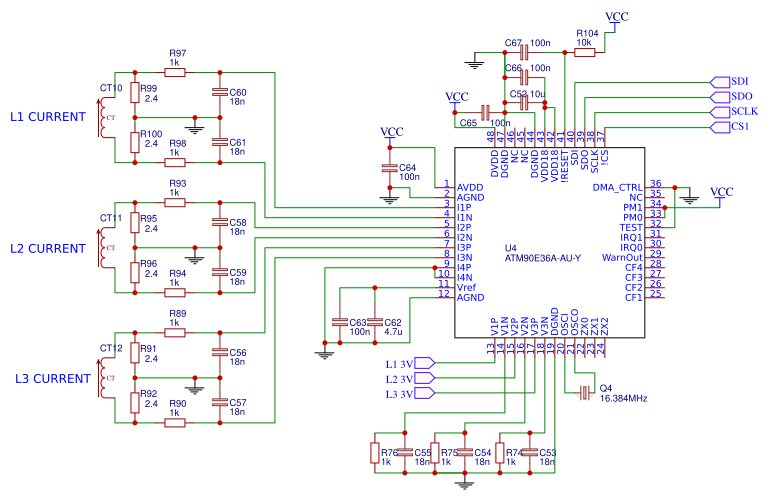Click the Q4 16.384MHz crystal symbol
The image size is (769, 499).
tap(585, 393)
